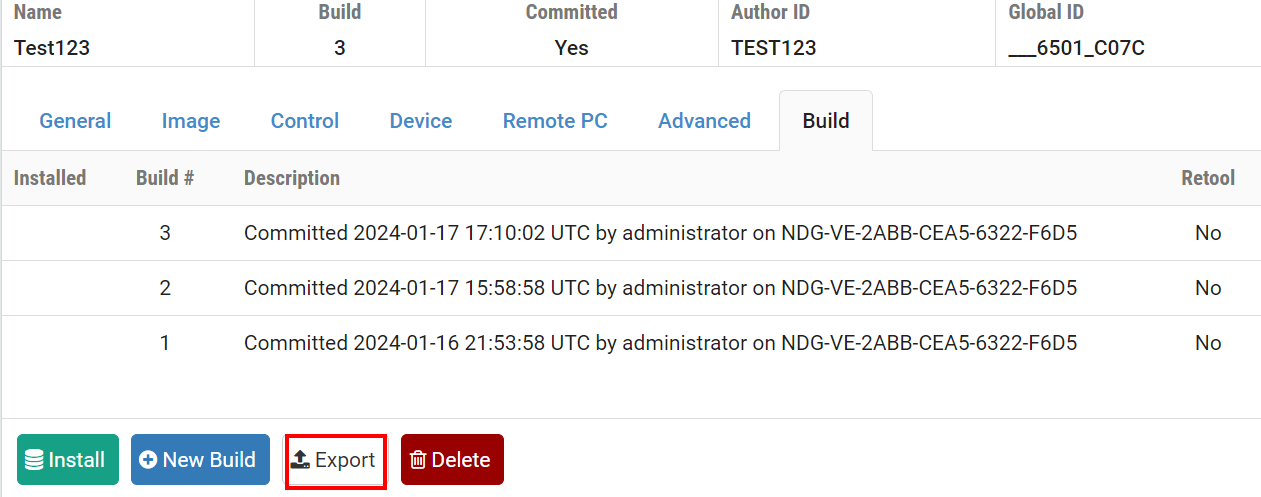
Task: Click the Global ID value
Action: tap(1076, 47)
